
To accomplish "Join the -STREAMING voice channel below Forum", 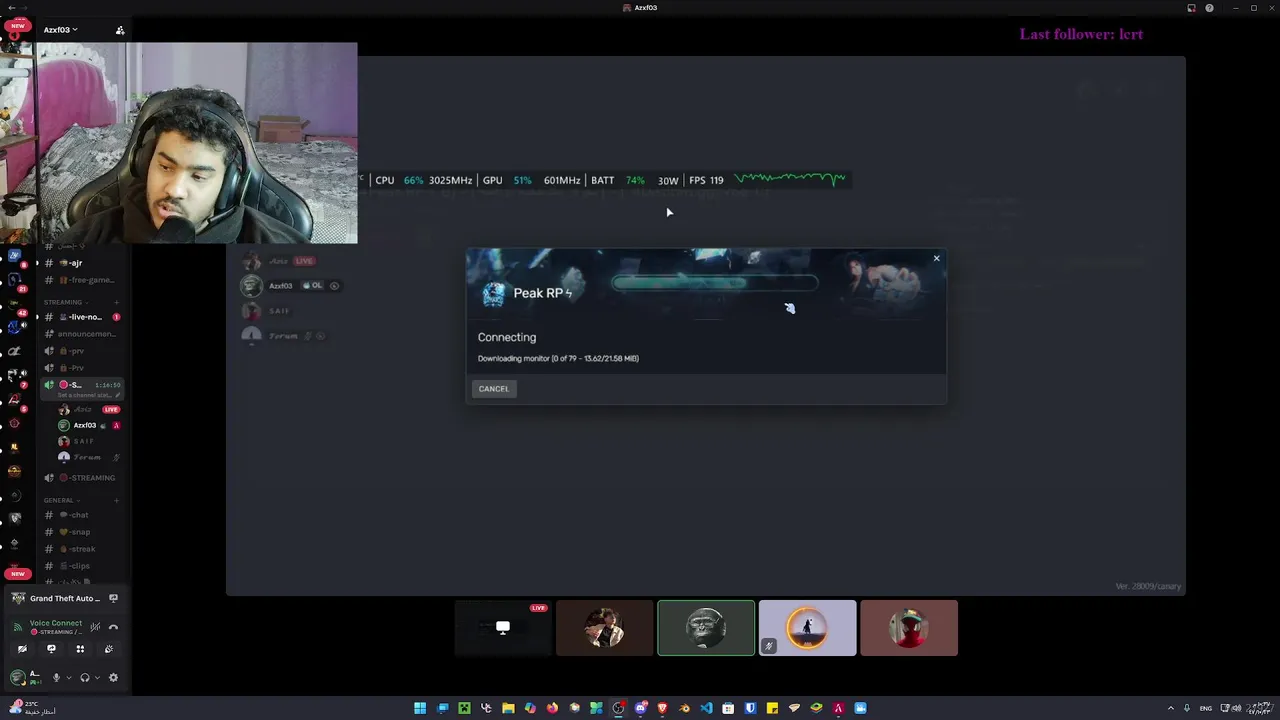I will point(80,478).
